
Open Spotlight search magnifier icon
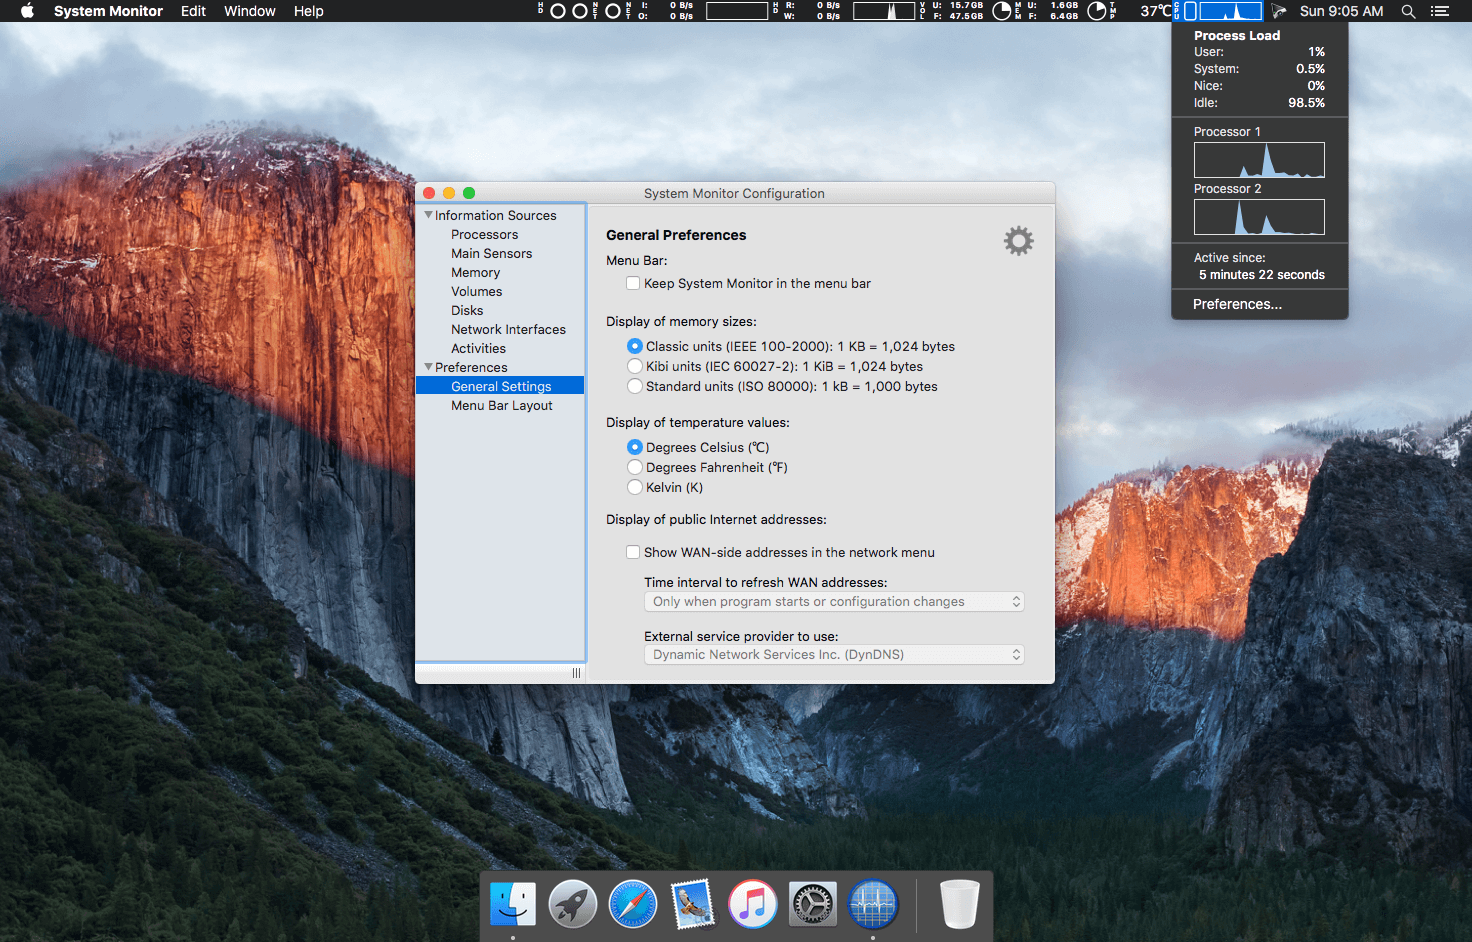pos(1408,11)
